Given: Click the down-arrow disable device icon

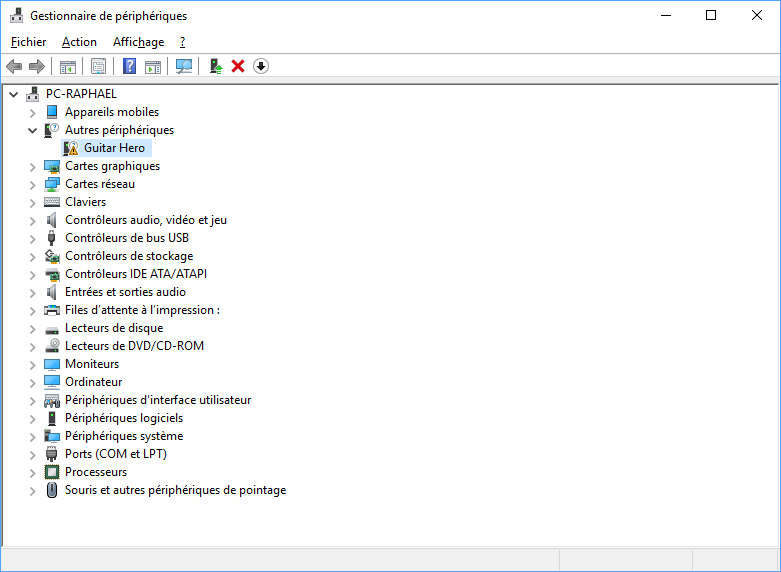Looking at the screenshot, I should pyautogui.click(x=261, y=66).
